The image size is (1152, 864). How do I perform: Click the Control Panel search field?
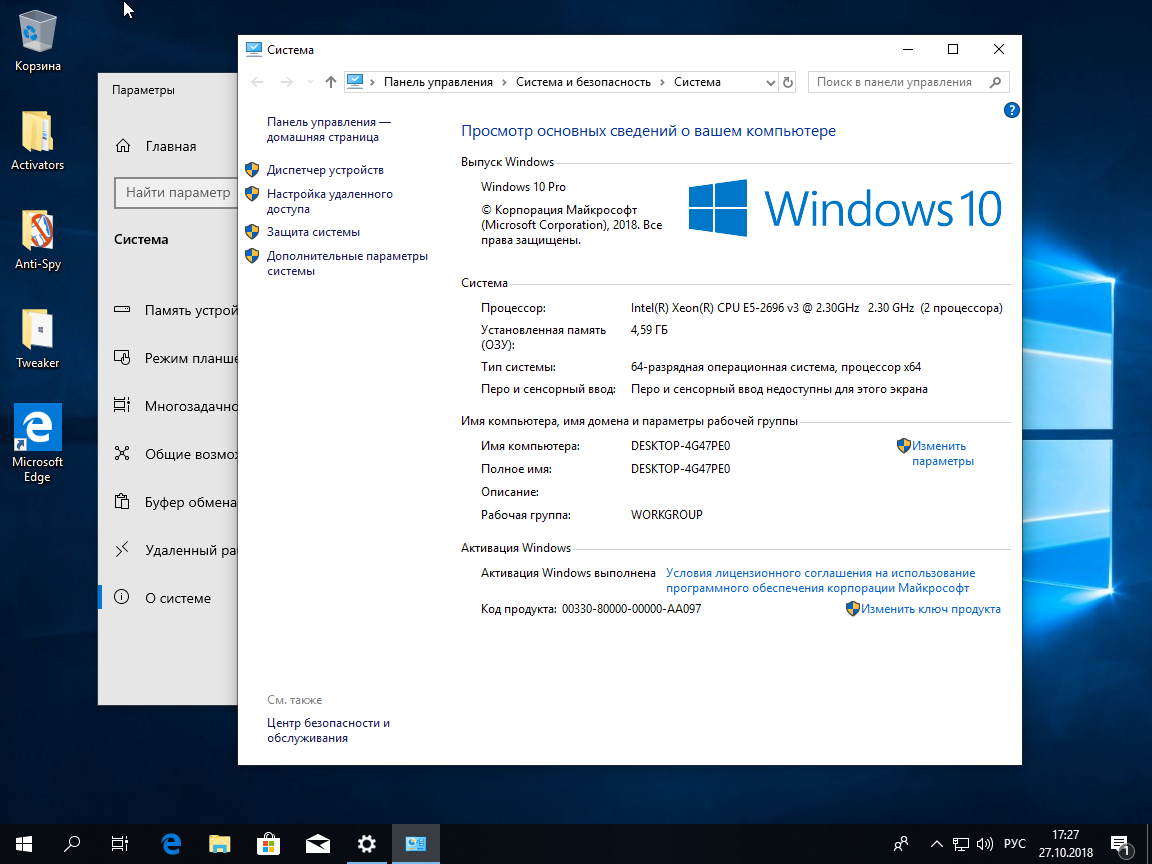[895, 82]
